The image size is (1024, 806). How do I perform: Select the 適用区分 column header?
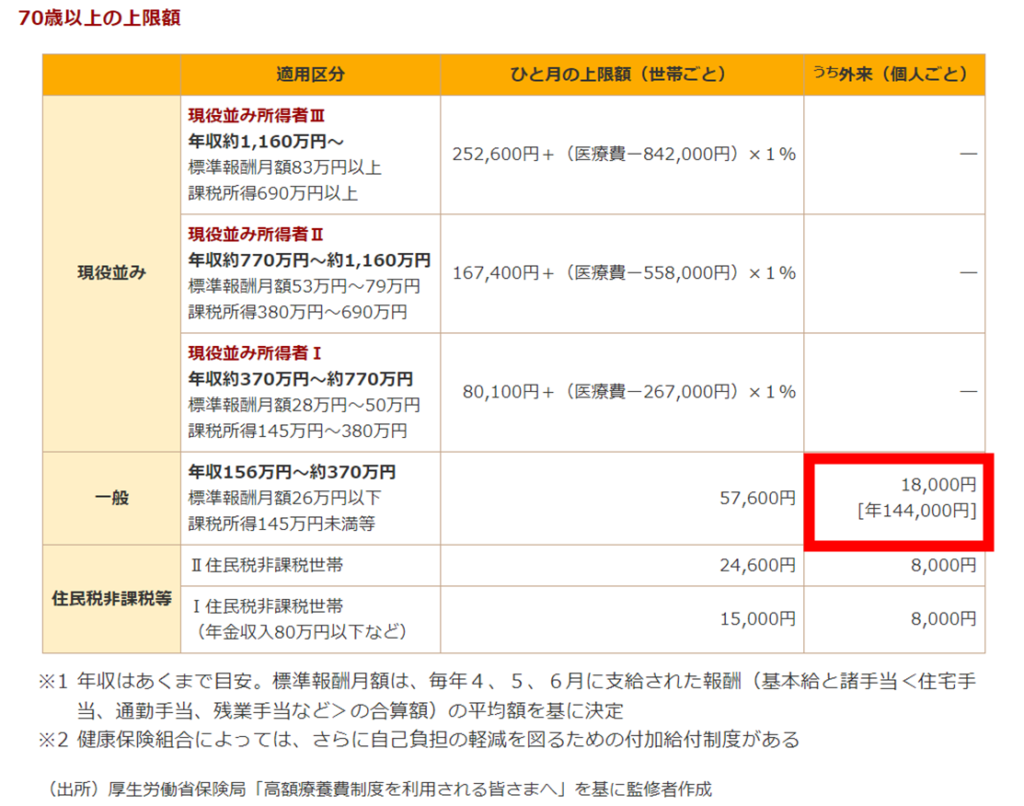pos(310,75)
